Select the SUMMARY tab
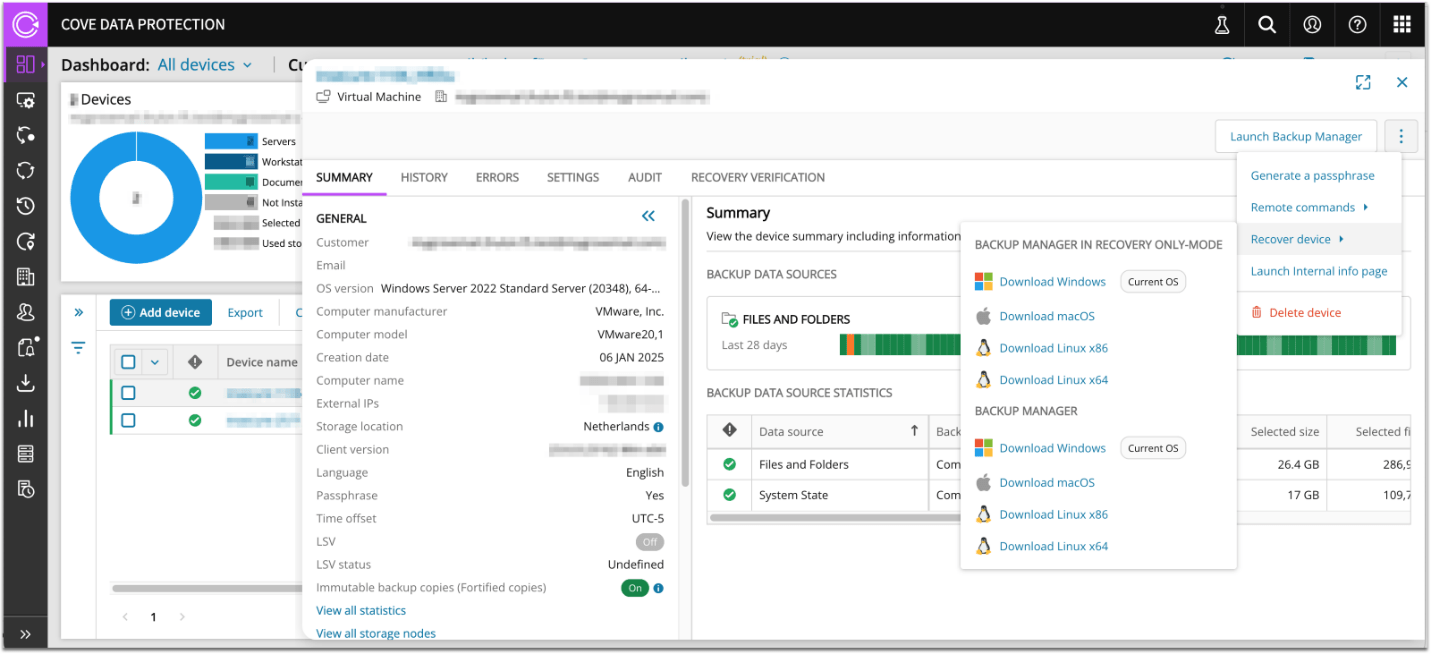The height and width of the screenshot is (654, 1431). coord(344,177)
